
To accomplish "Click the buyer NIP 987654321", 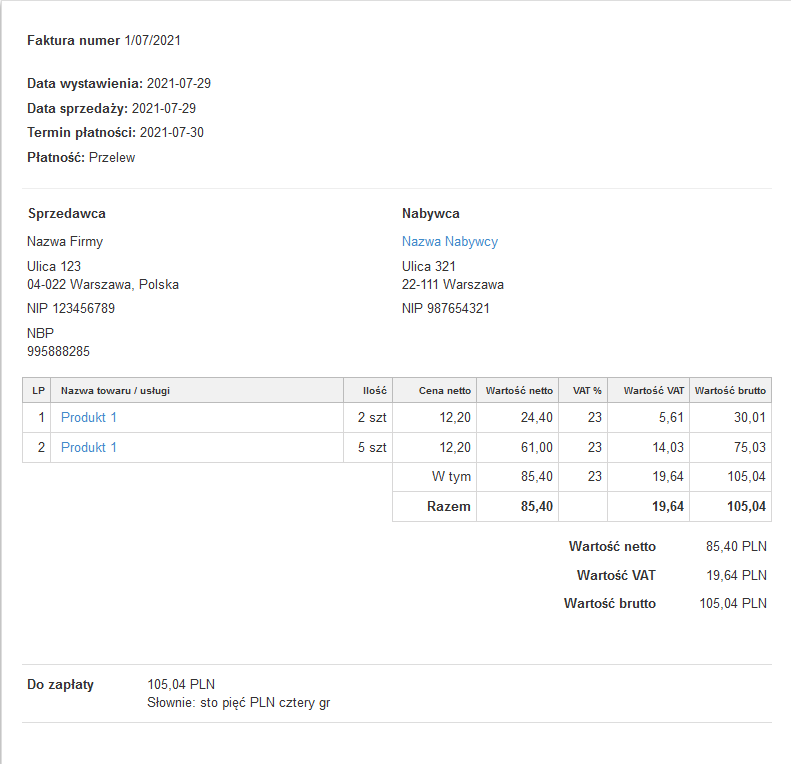I will tap(446, 309).
